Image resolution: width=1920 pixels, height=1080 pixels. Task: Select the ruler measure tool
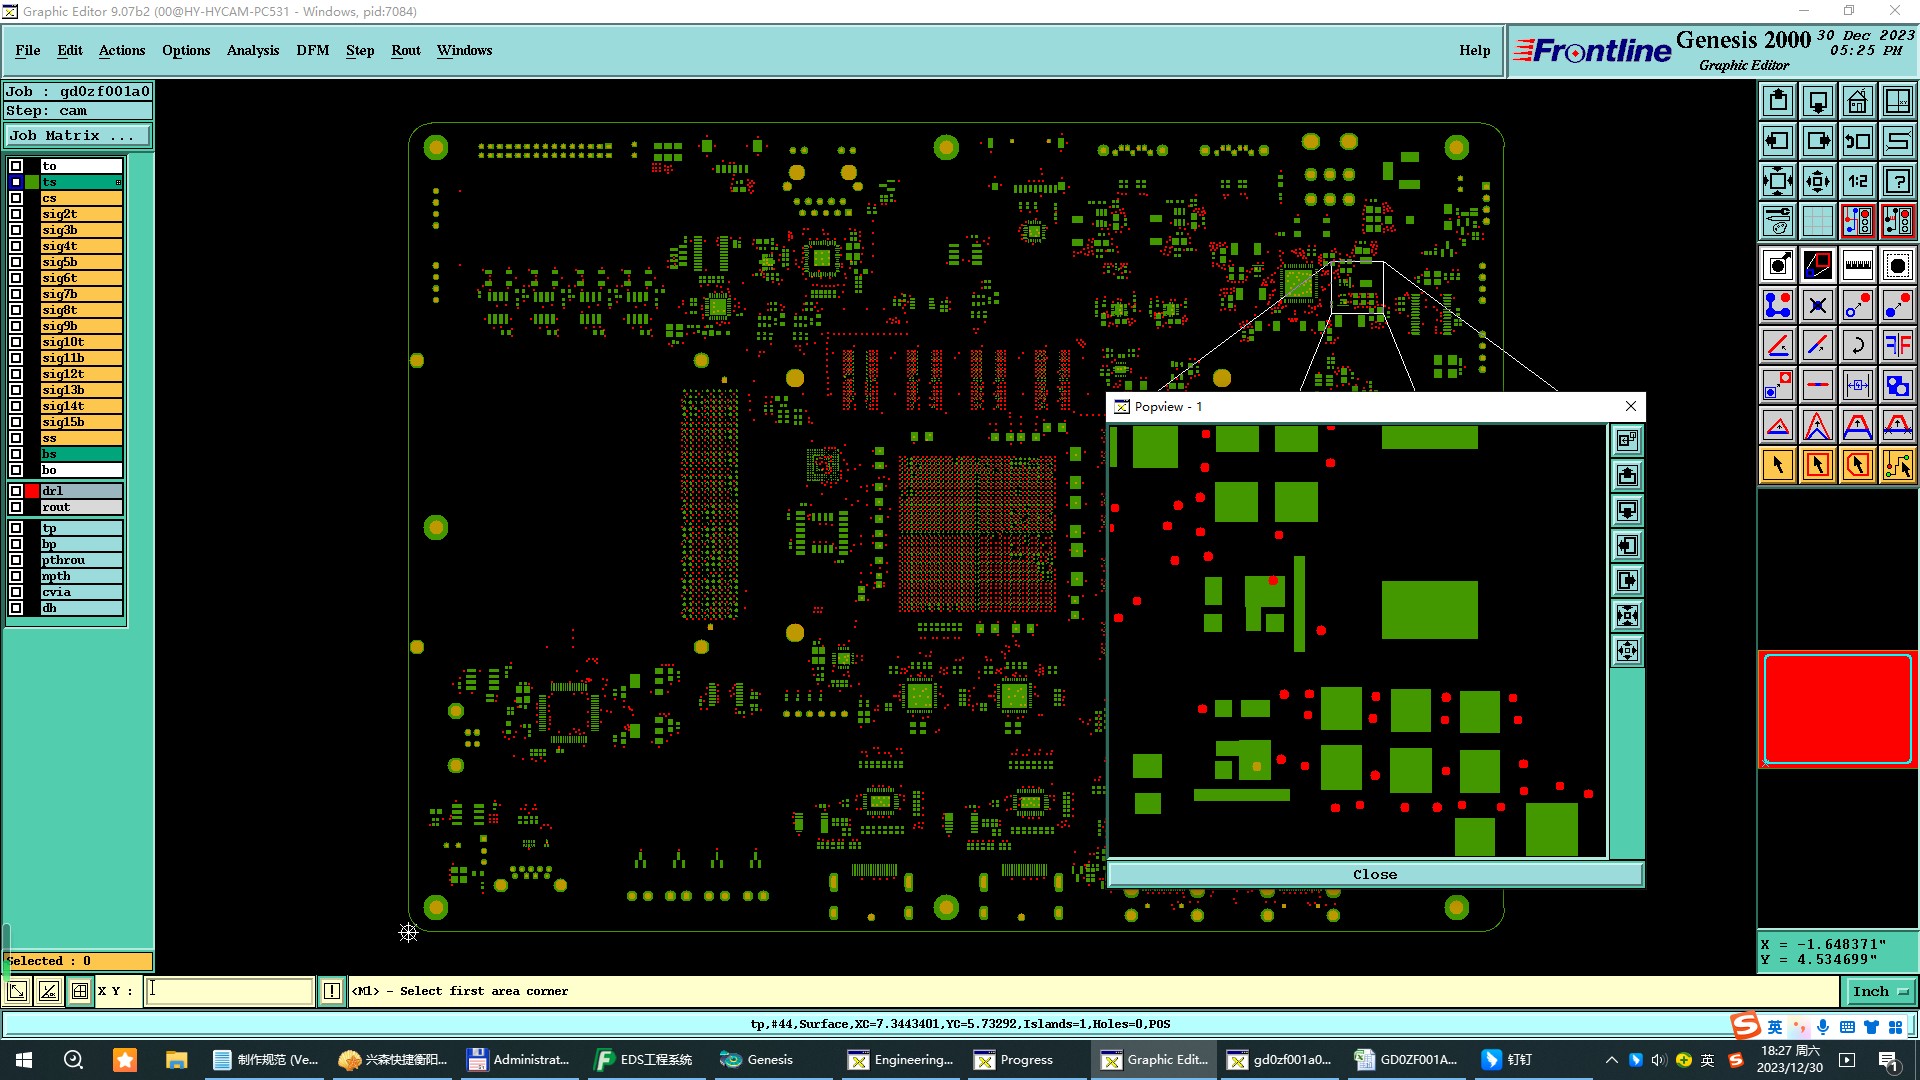pyautogui.click(x=1858, y=265)
